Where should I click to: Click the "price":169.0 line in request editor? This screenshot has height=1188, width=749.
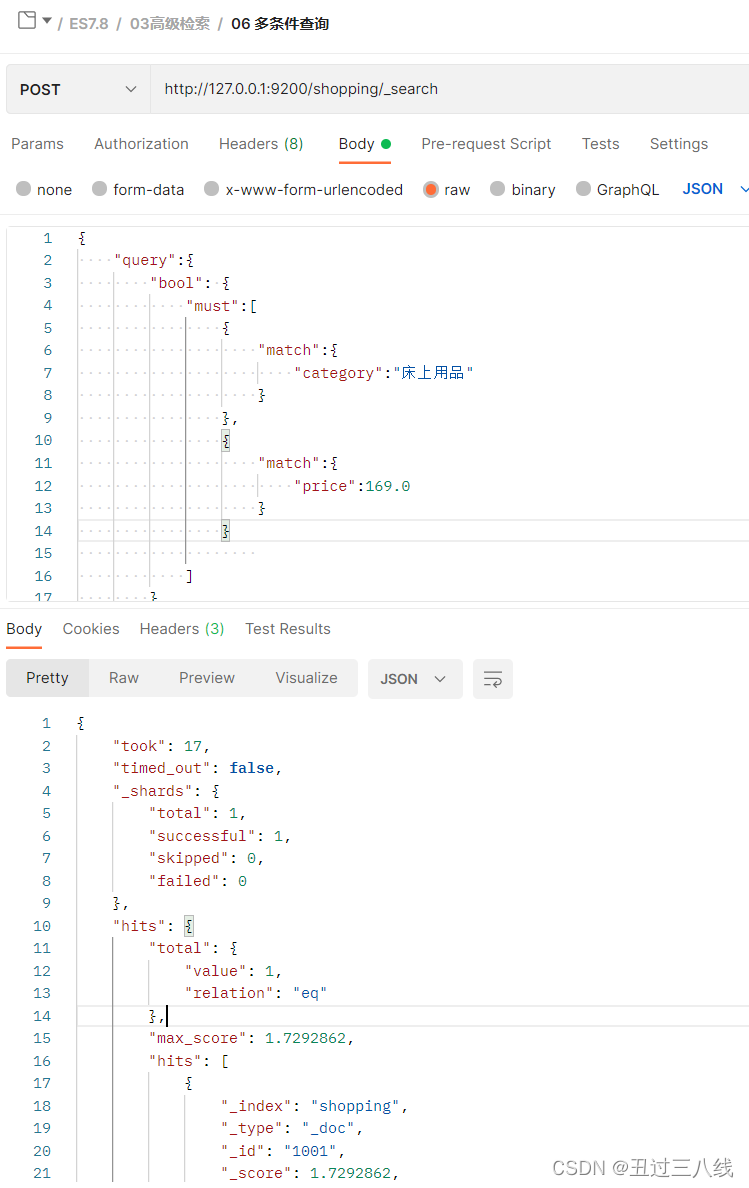click(352, 486)
